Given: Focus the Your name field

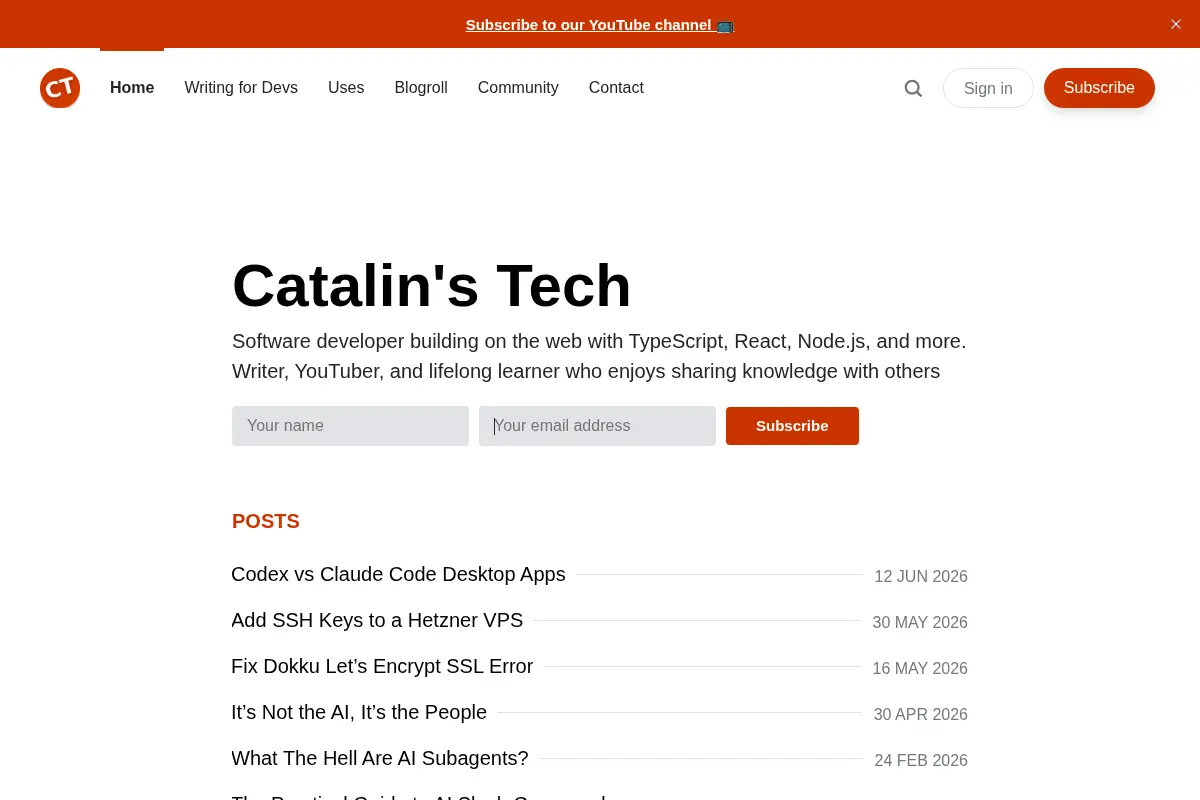Looking at the screenshot, I should (x=350, y=426).
